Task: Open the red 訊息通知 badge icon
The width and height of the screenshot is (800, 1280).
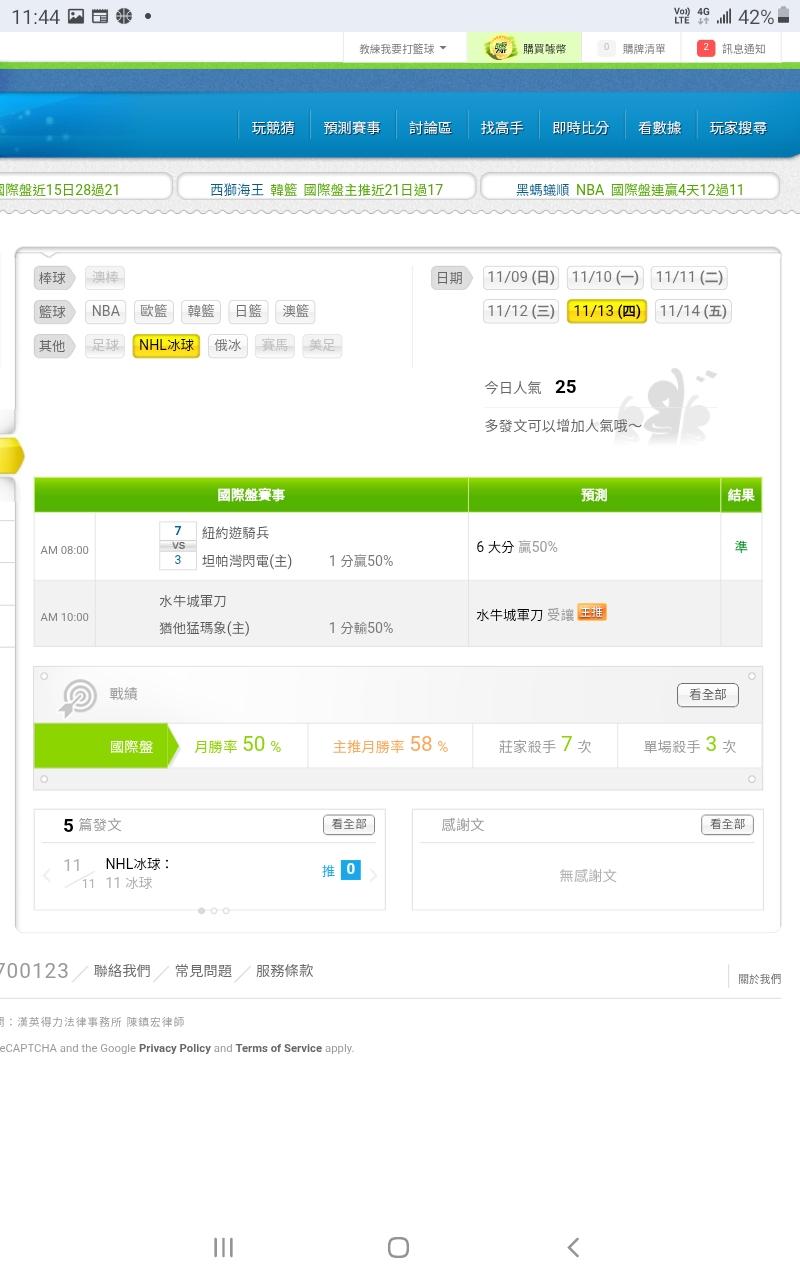Action: (x=706, y=48)
